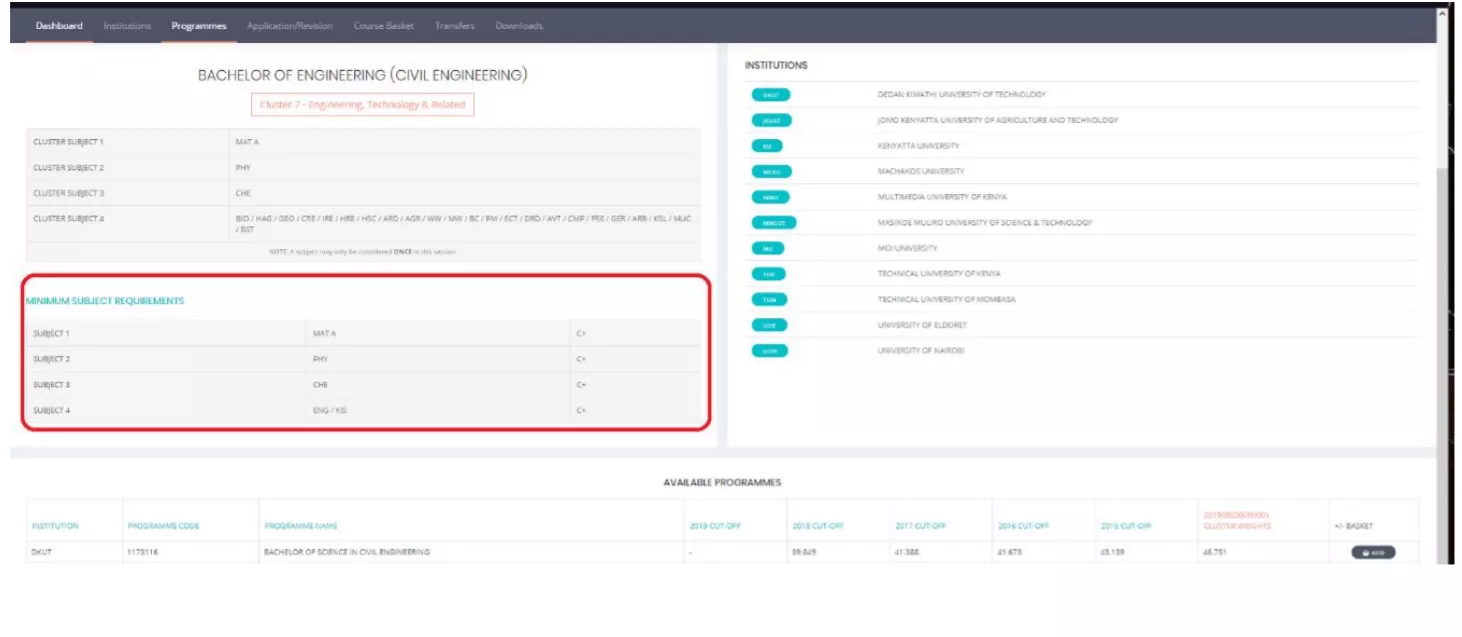Image resolution: width=1462 pixels, height=637 pixels.
Task: Click the MMUST institution badge
Action: point(773,222)
